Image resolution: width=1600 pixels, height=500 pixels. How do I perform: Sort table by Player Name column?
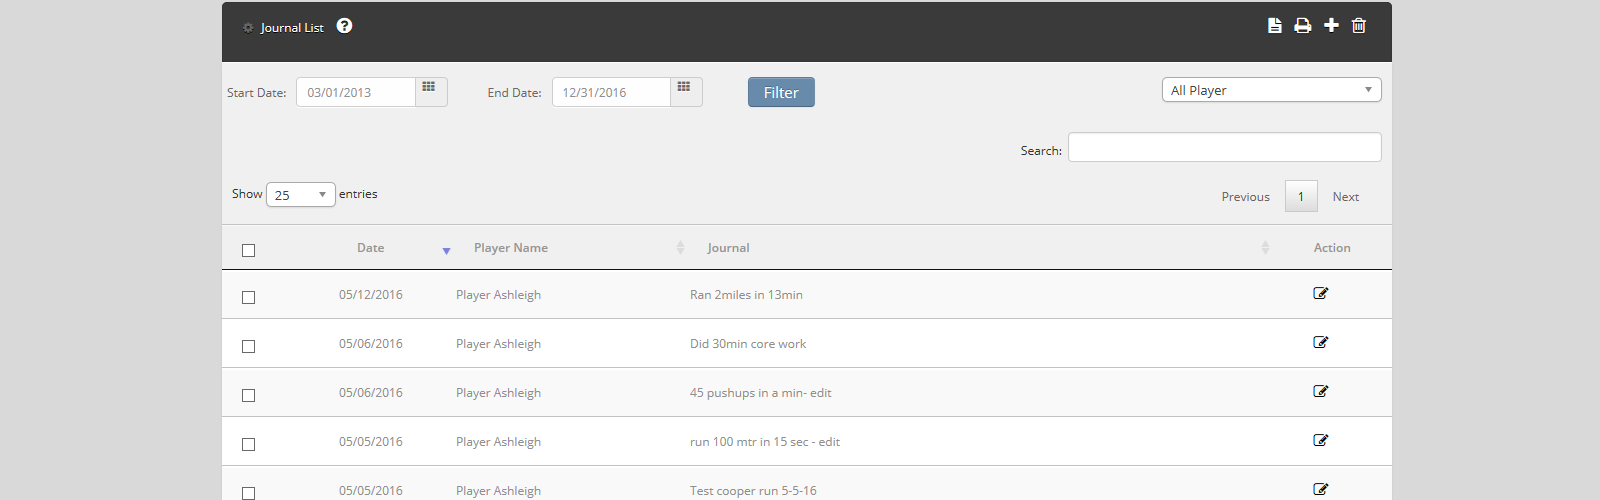511,248
